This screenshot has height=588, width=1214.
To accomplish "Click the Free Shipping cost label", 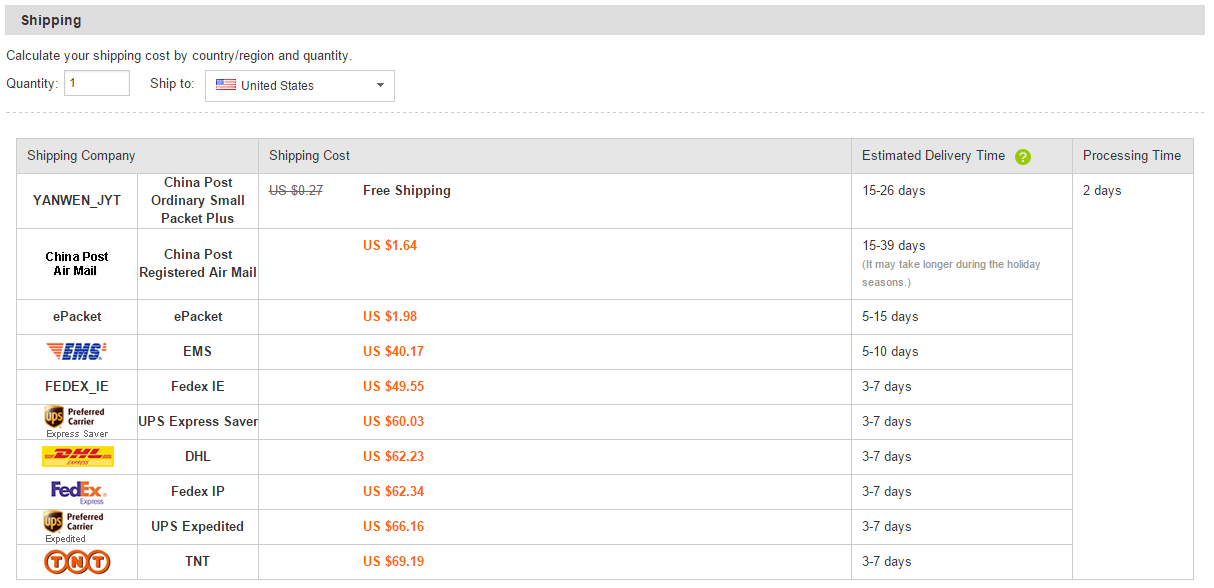I will click(x=406, y=190).
